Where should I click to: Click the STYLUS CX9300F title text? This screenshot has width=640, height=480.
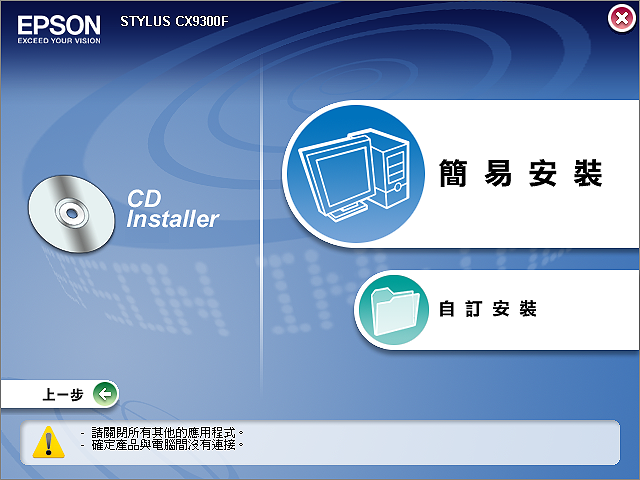point(174,21)
